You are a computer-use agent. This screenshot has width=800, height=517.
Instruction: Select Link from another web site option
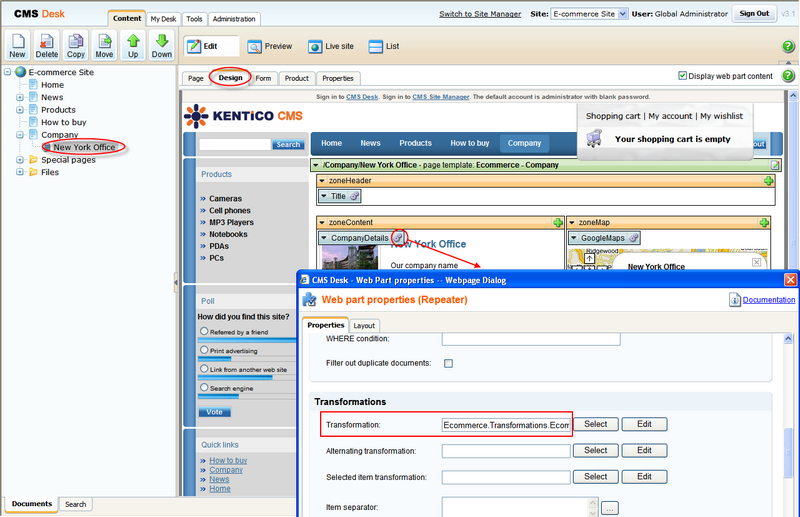[x=204, y=368]
